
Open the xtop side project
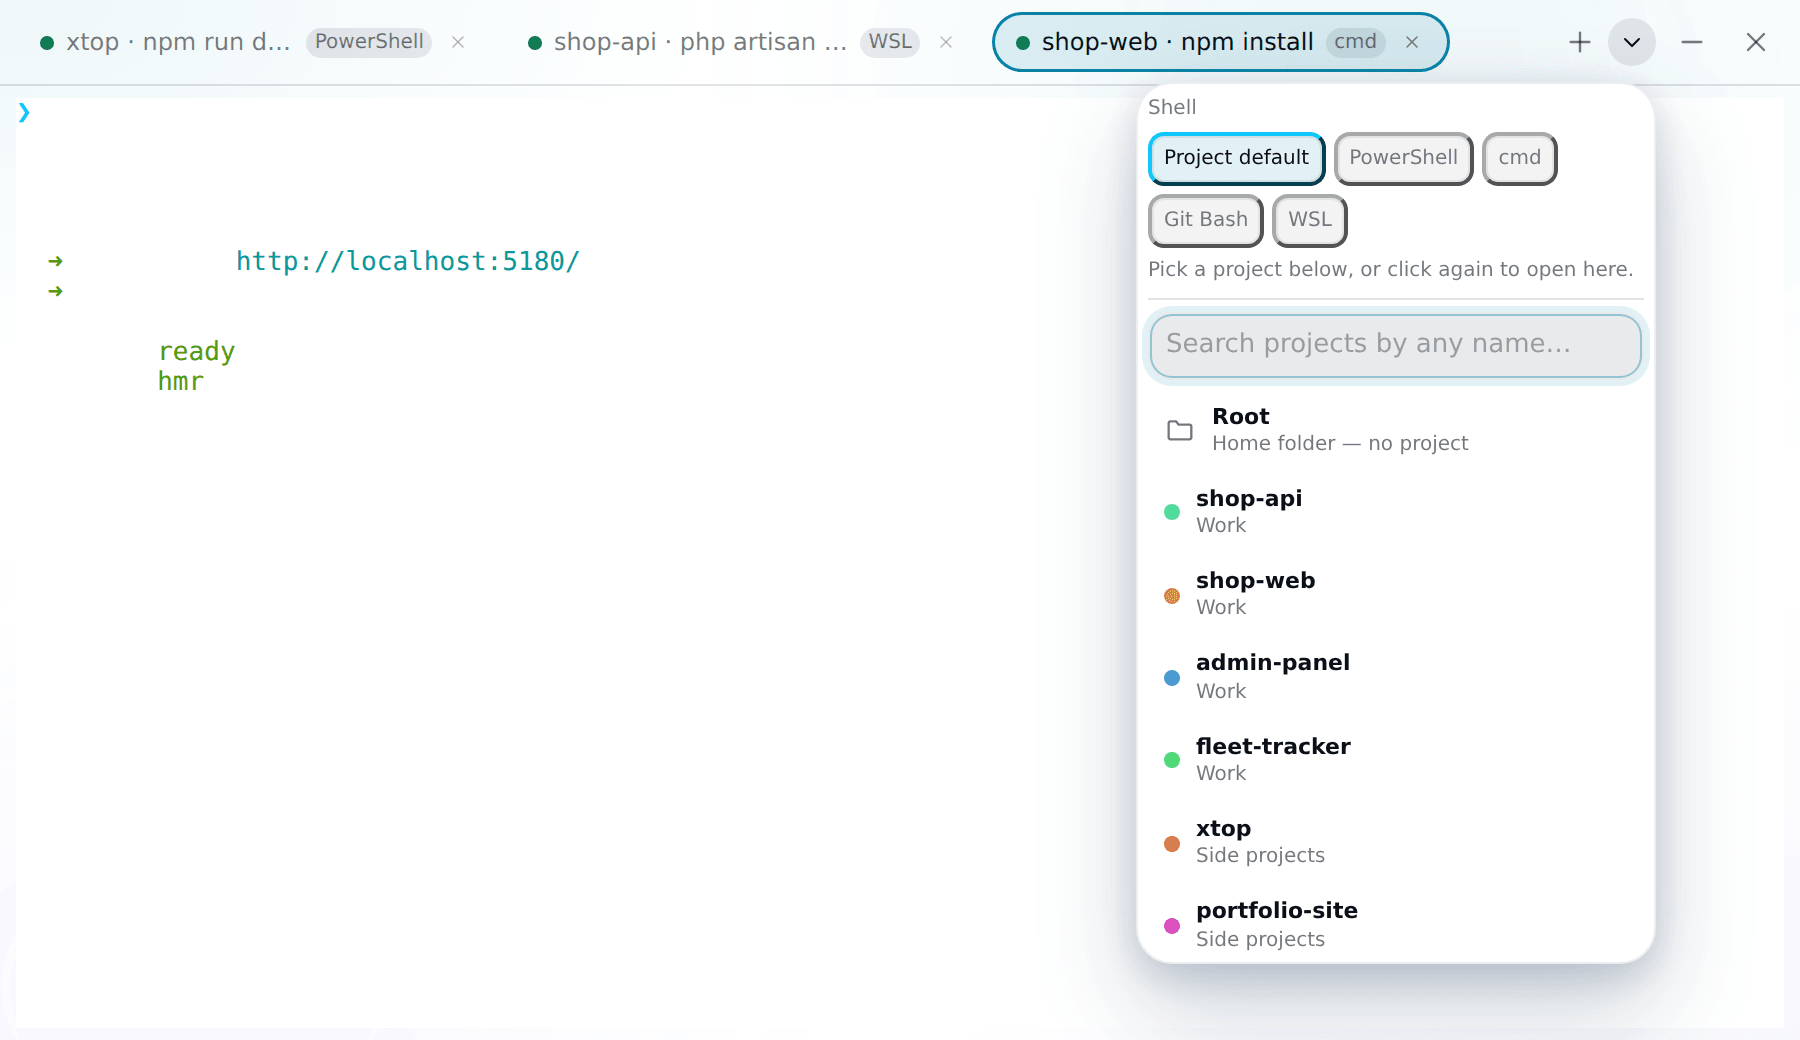[x=1395, y=842]
